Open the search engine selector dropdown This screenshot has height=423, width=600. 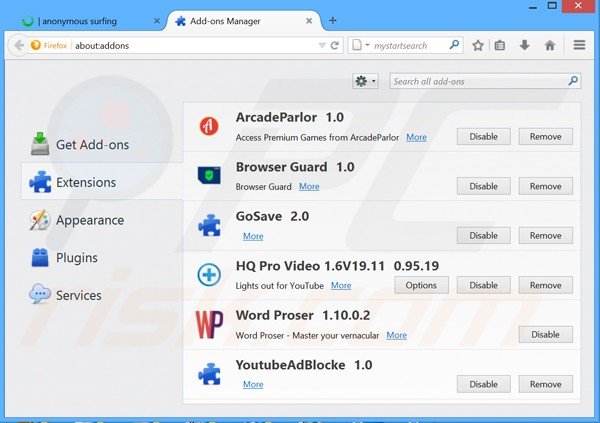coord(360,45)
